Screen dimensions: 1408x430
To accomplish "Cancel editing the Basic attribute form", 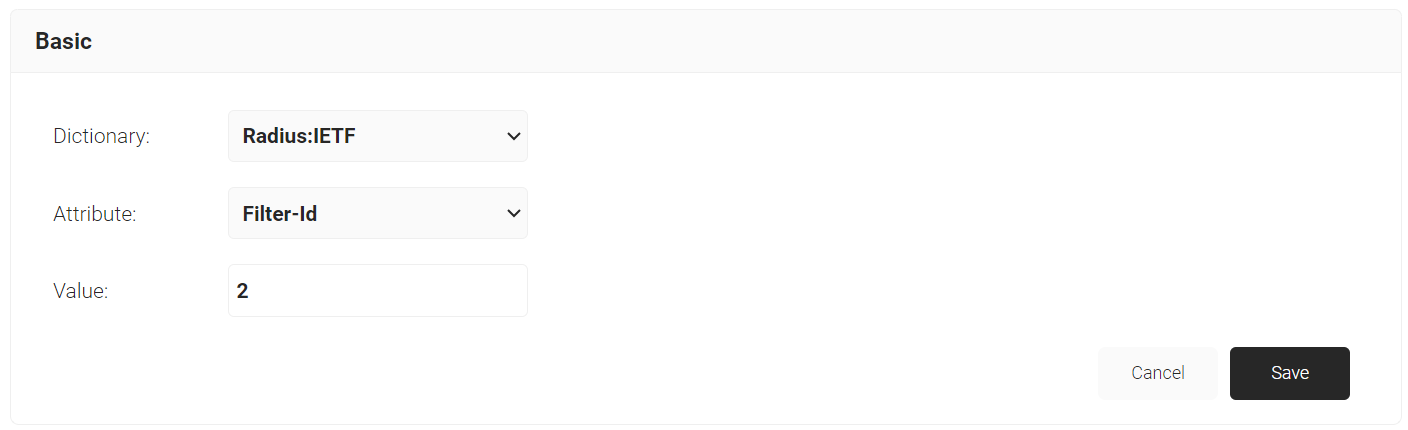I will point(1157,373).
